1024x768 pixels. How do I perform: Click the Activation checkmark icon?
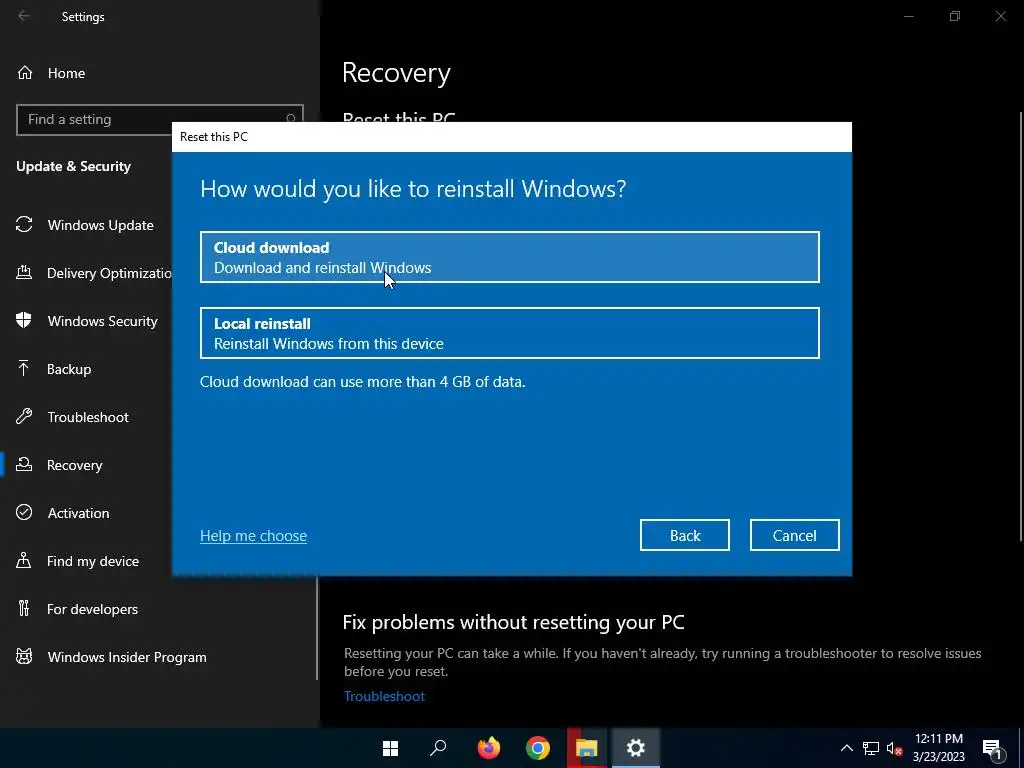[24, 513]
